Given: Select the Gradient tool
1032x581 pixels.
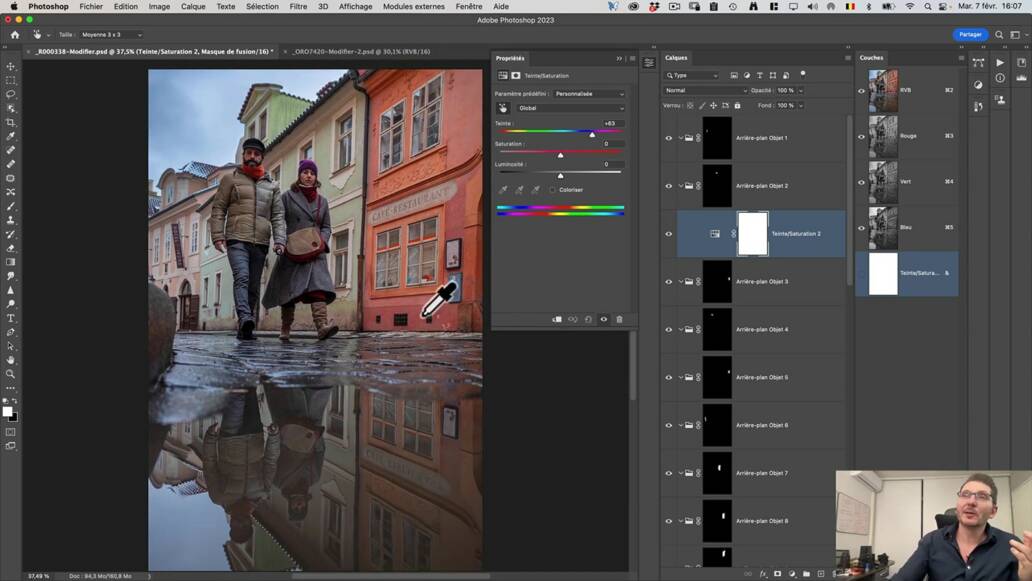Looking at the screenshot, I should coord(11,262).
